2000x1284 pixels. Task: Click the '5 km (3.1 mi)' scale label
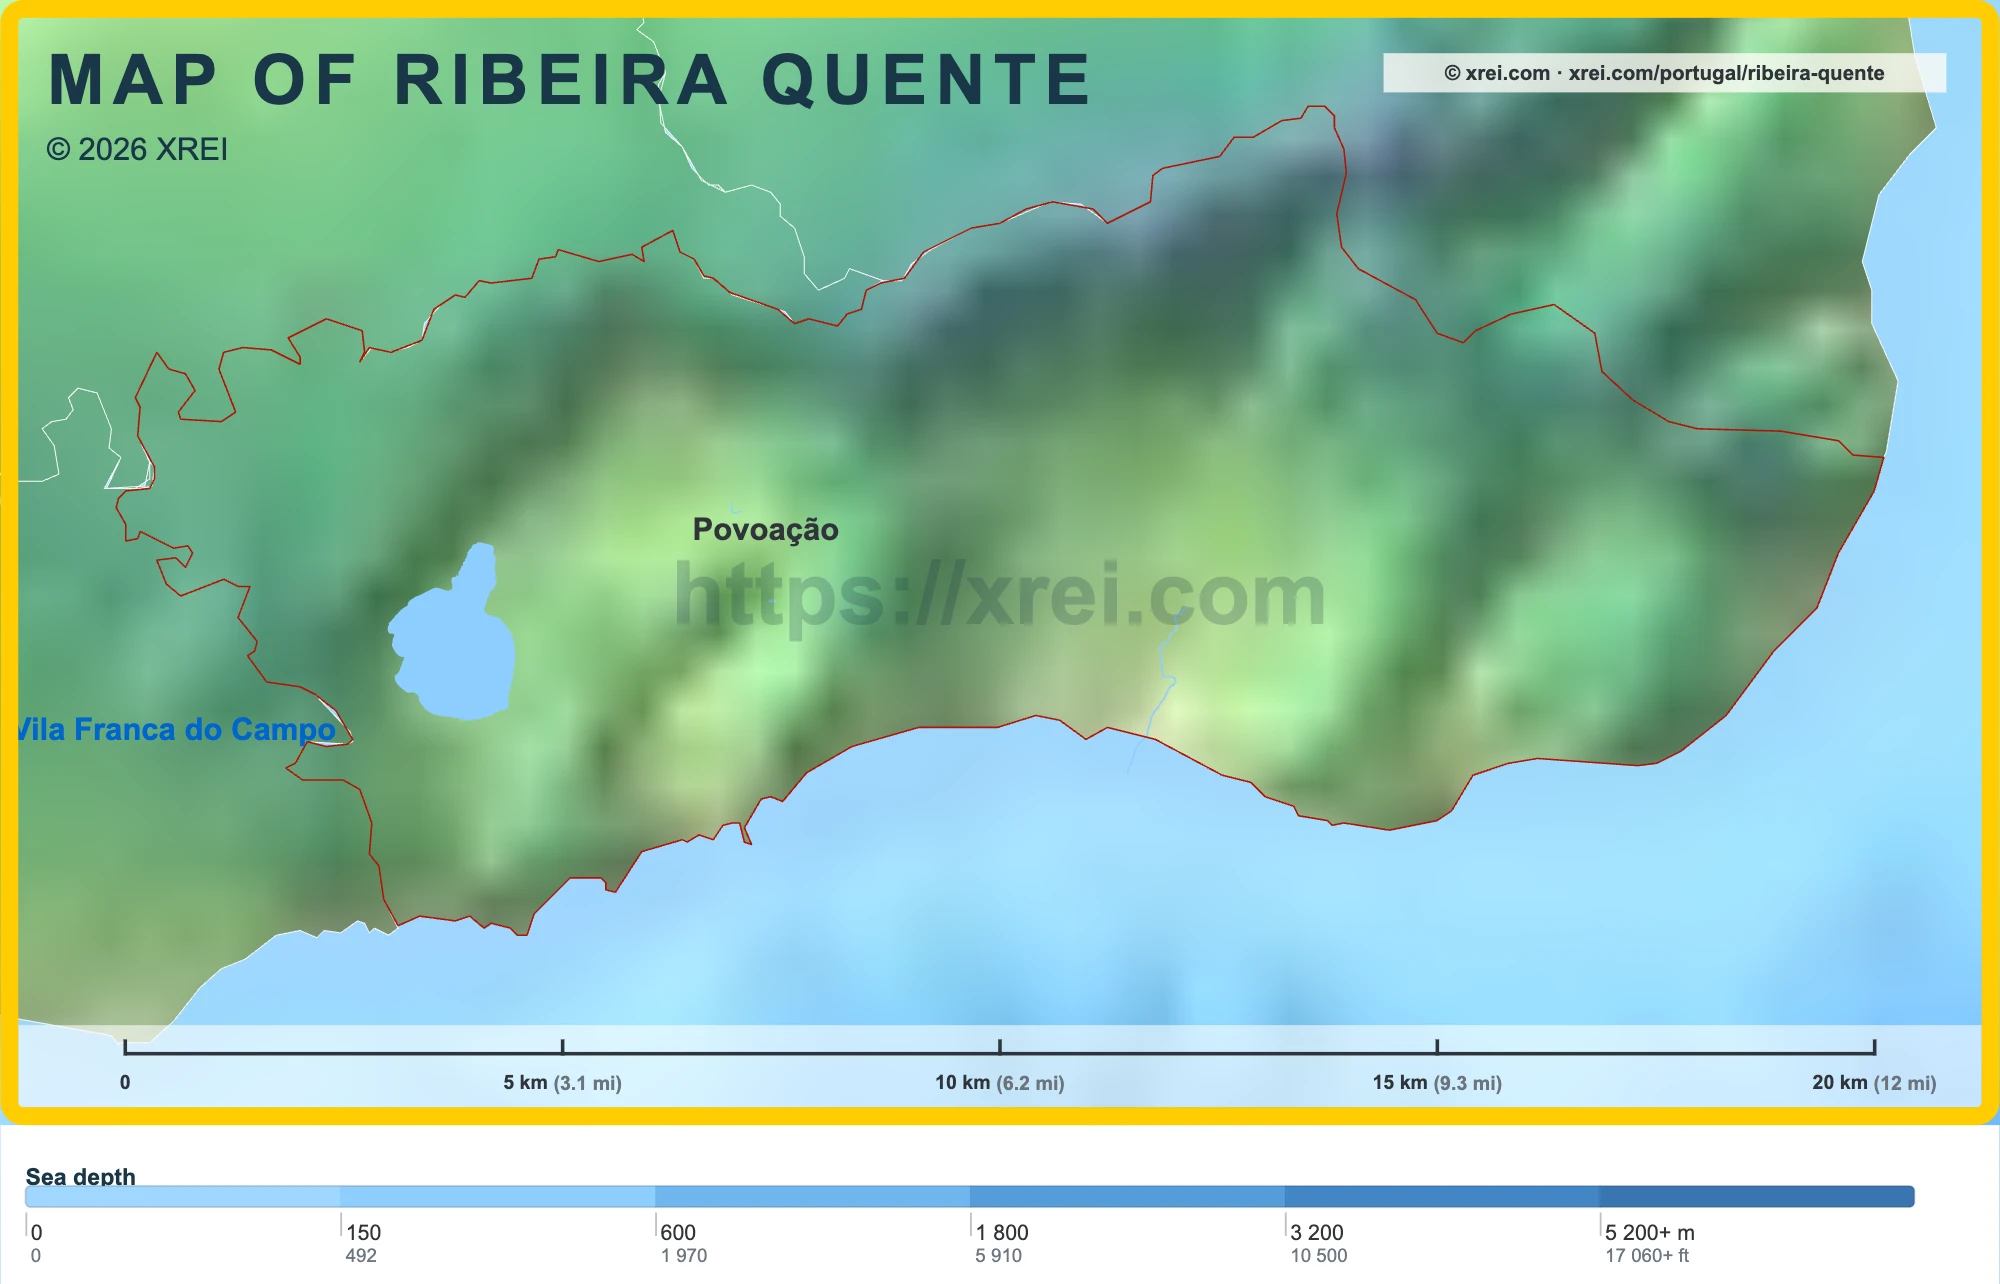[562, 1083]
